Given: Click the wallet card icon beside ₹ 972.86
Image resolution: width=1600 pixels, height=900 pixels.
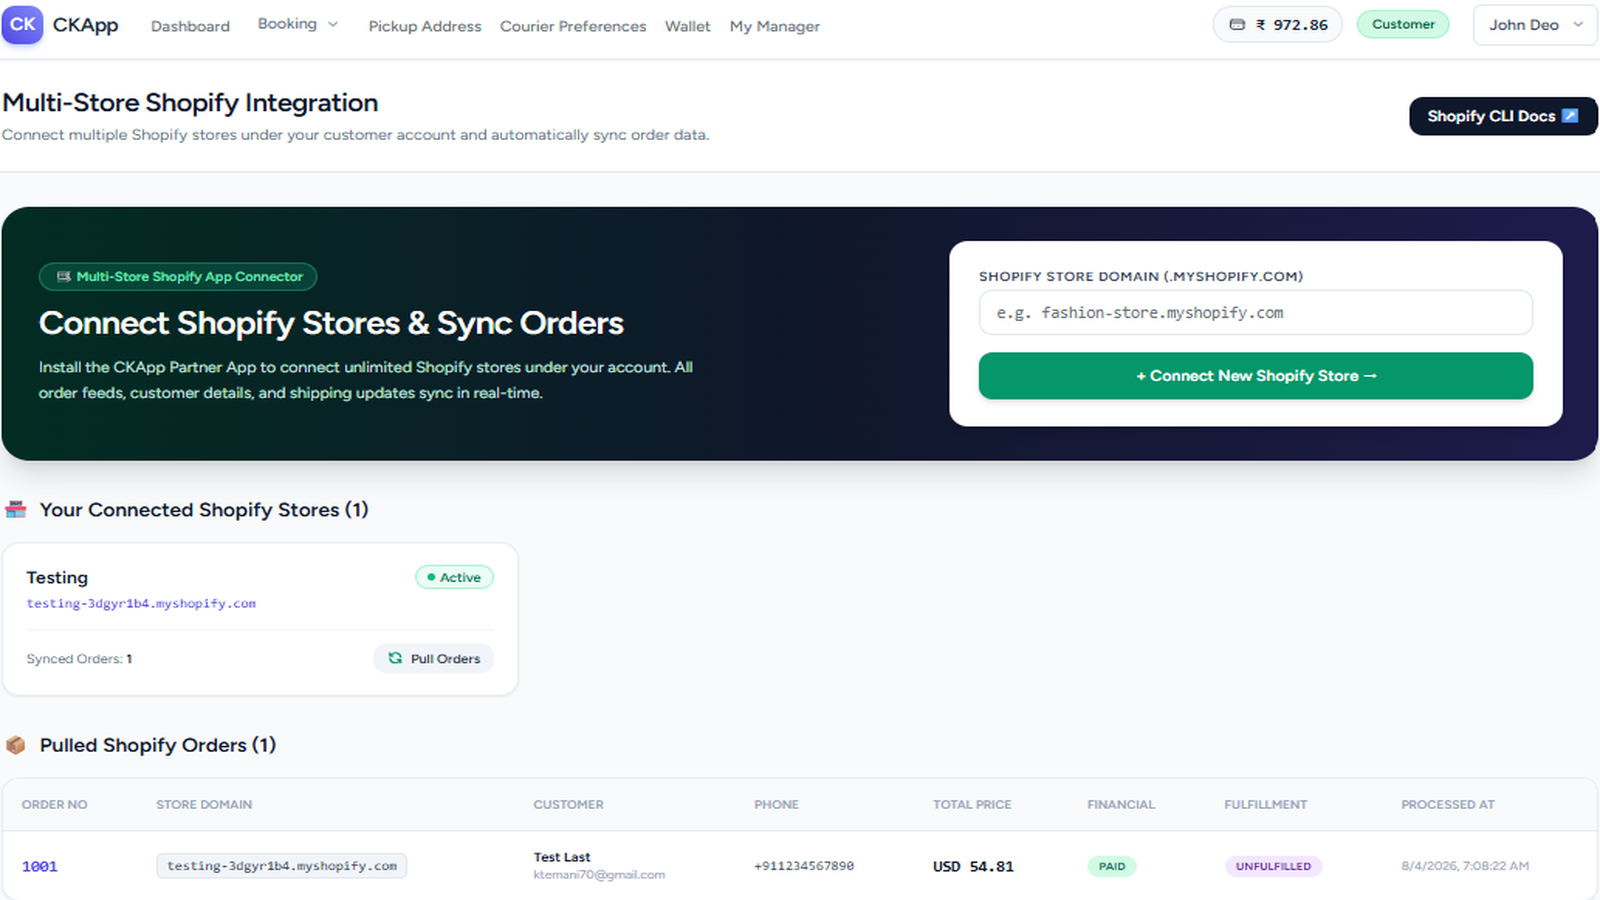Looking at the screenshot, I should click(1237, 25).
